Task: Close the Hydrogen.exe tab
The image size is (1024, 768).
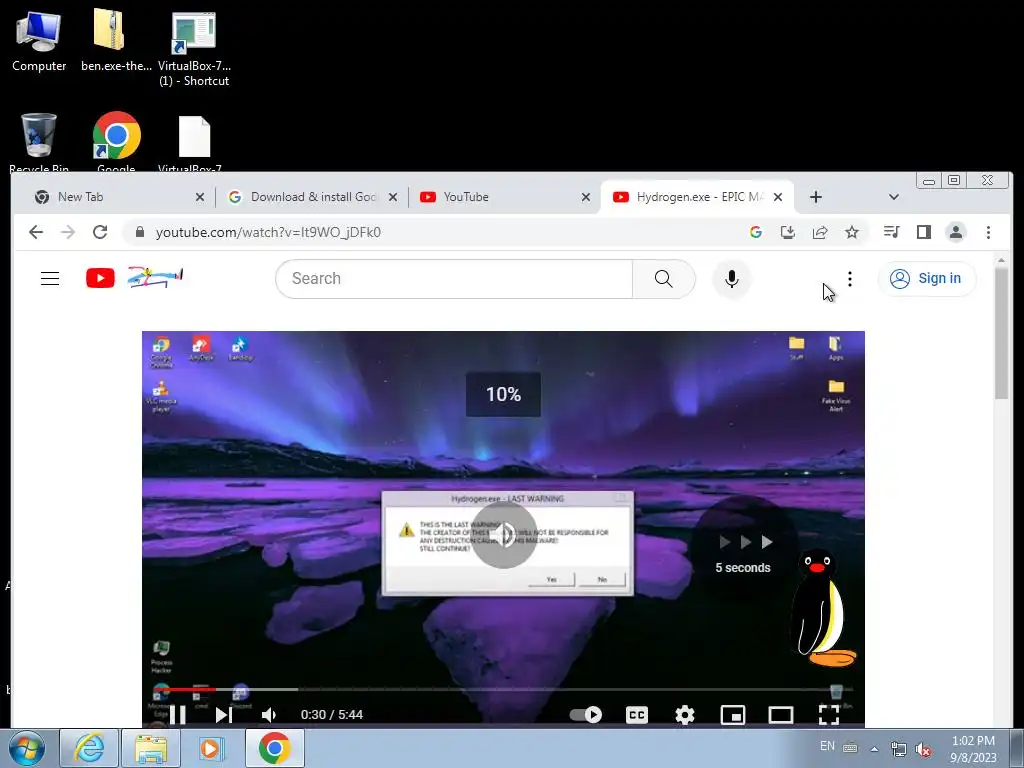Action: coord(778,197)
